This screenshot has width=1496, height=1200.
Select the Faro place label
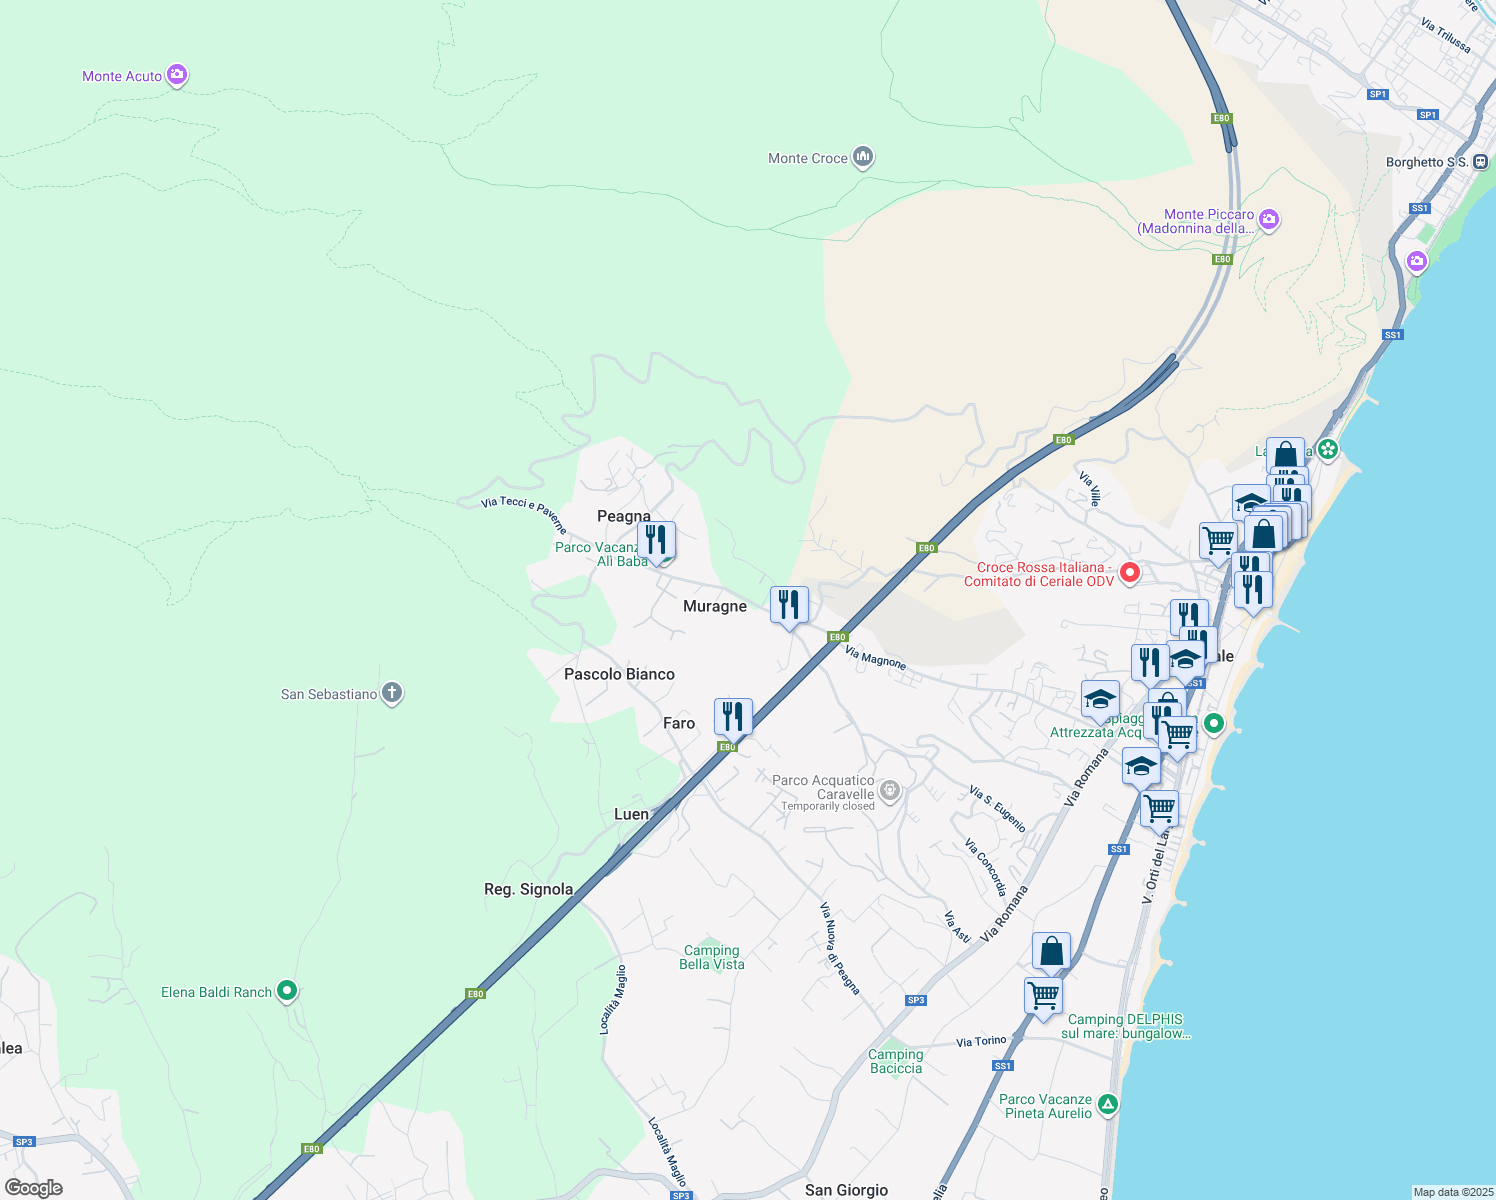tap(679, 723)
